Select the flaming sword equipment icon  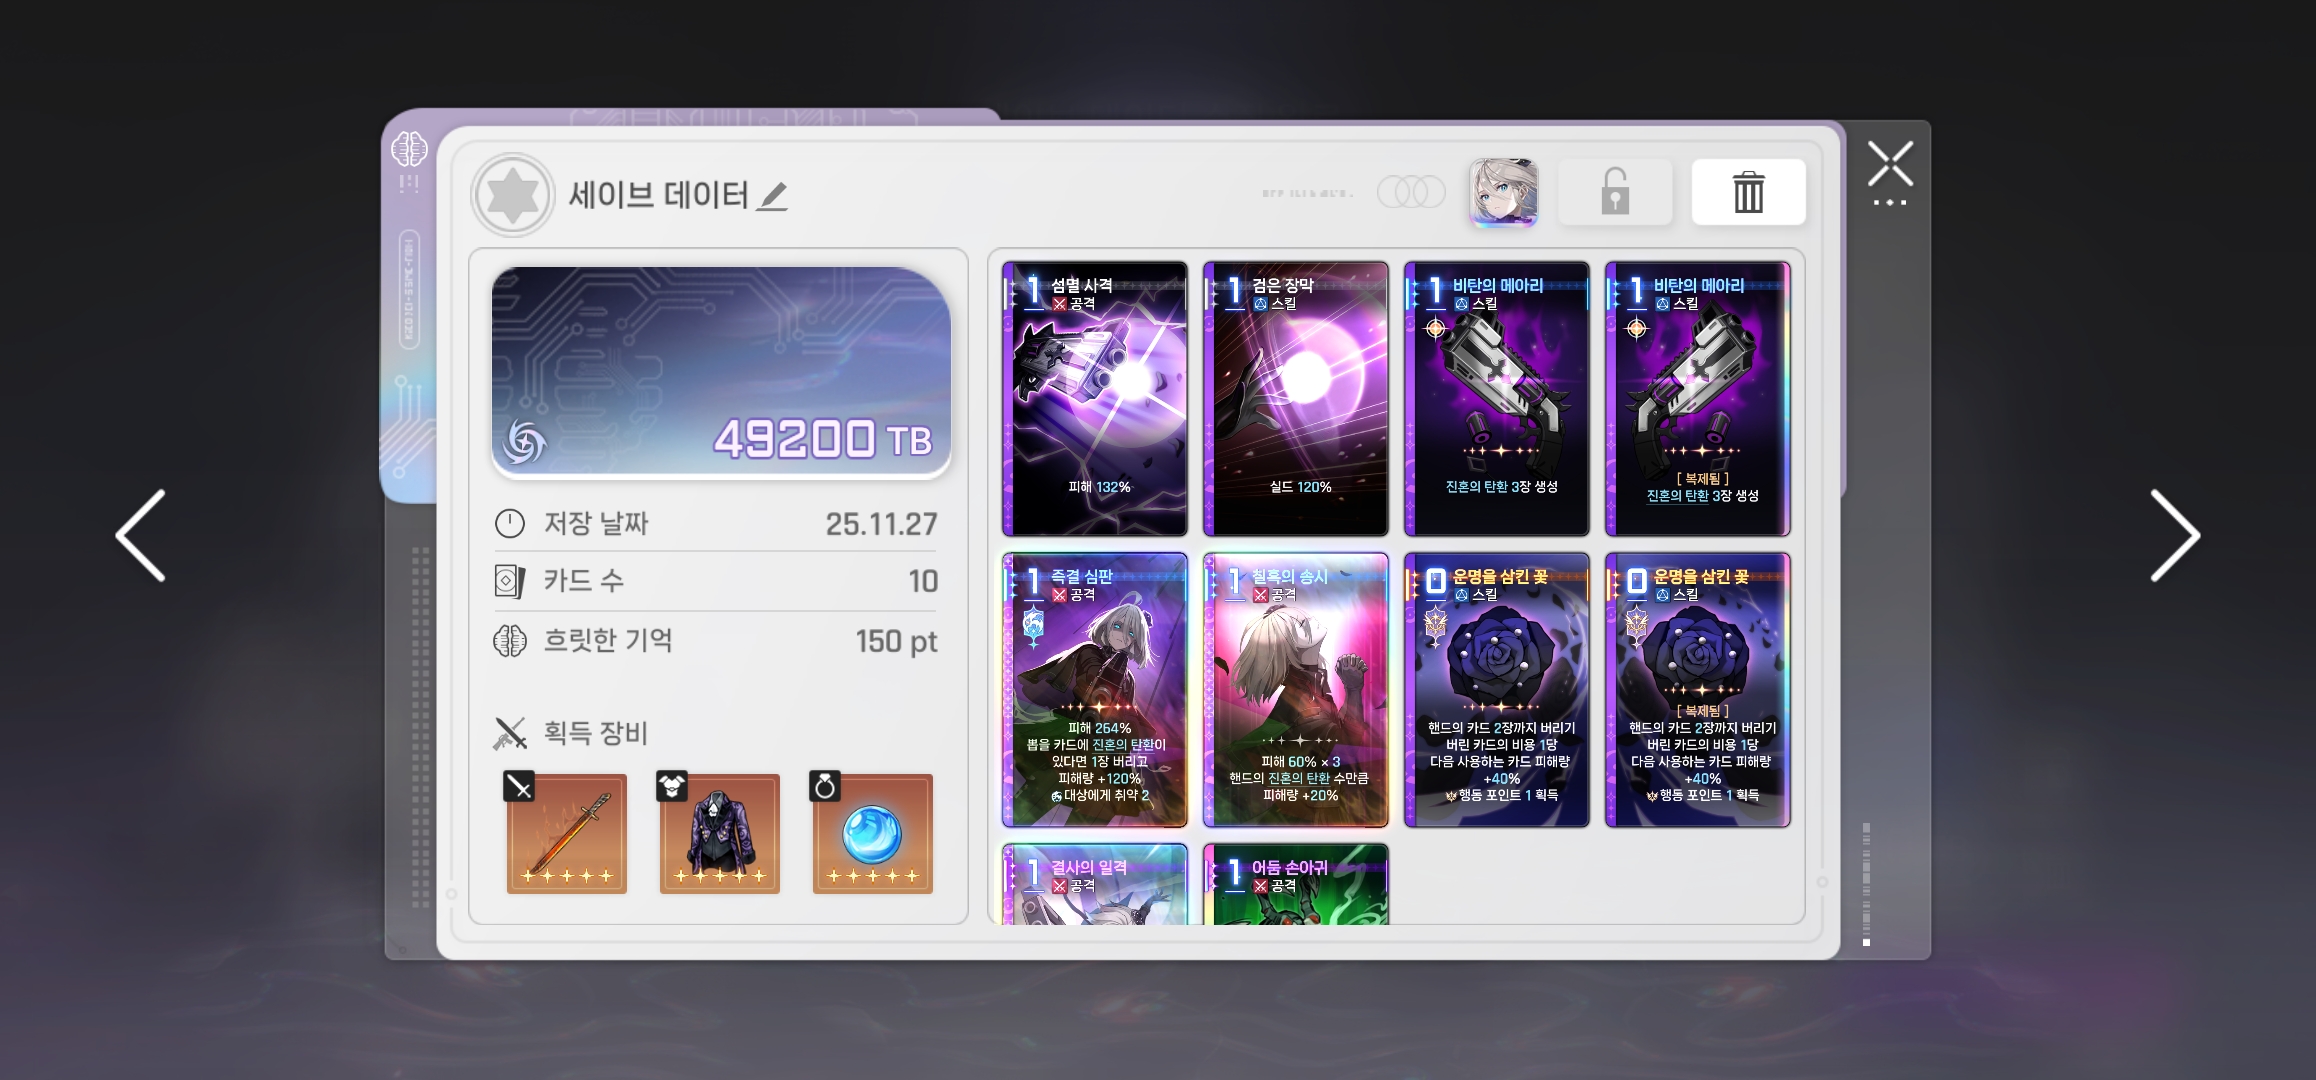[567, 833]
